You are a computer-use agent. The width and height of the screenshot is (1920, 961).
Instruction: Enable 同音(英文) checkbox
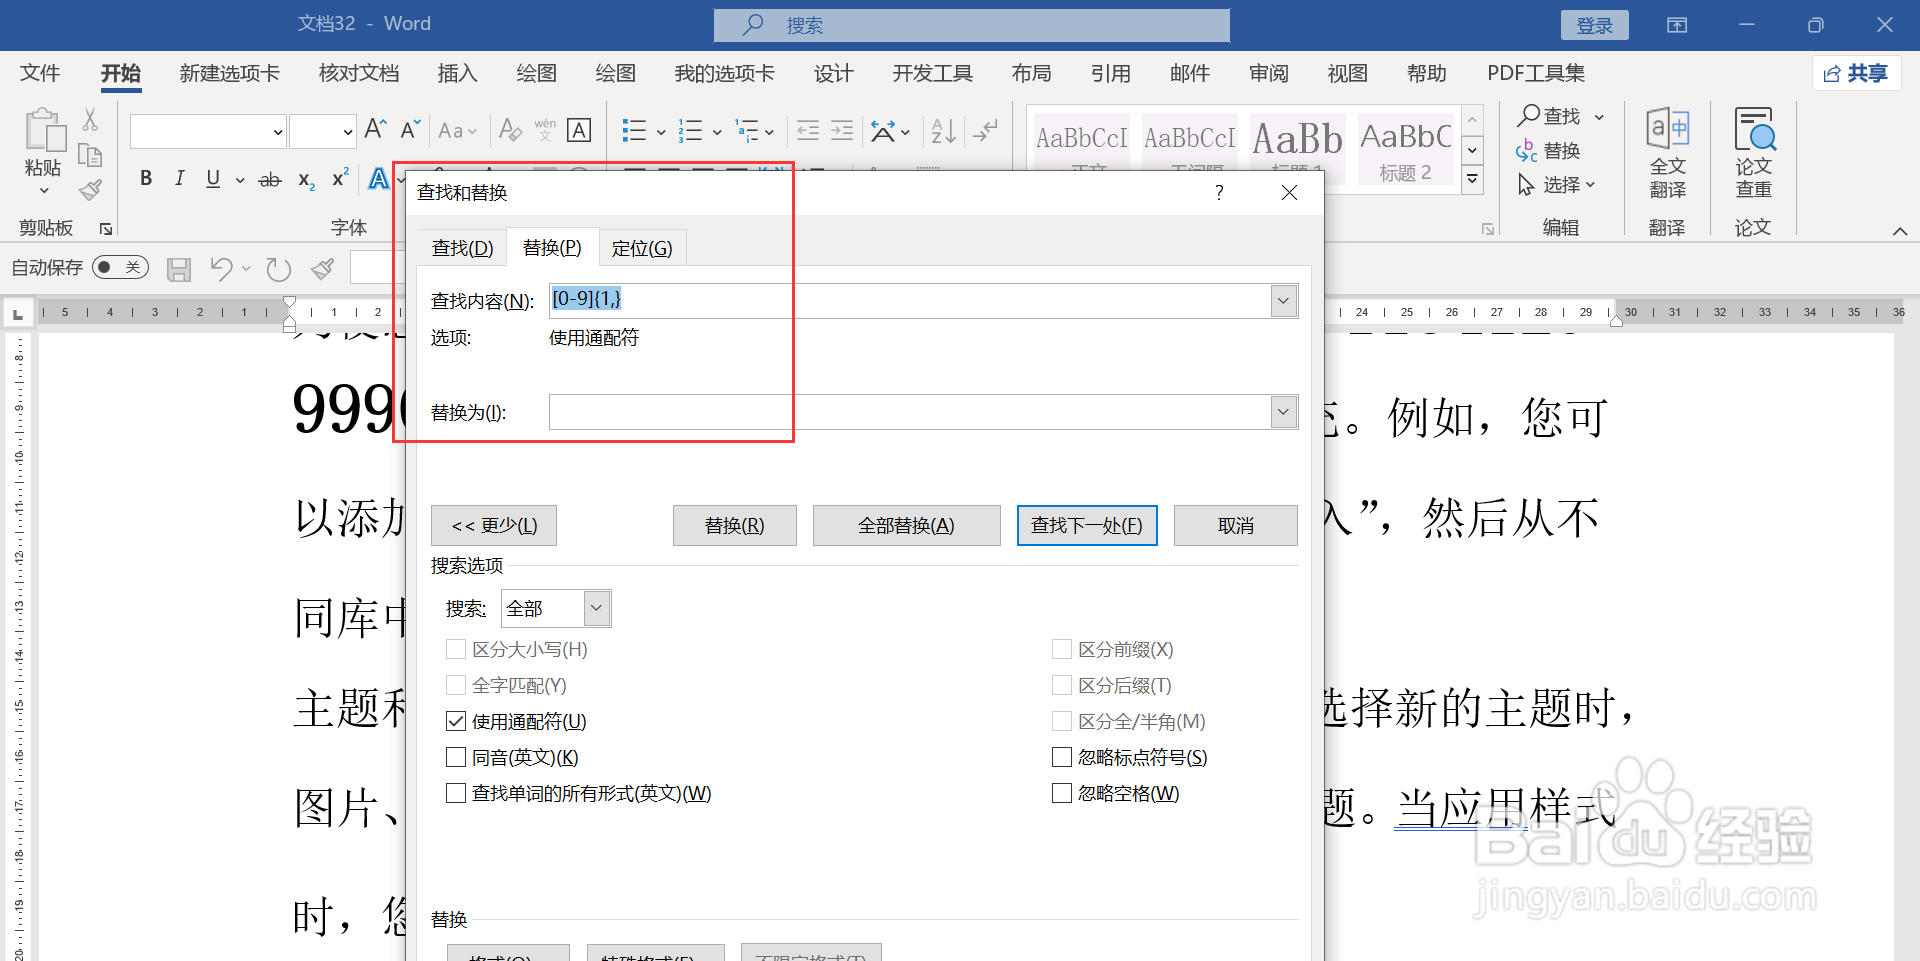pos(456,757)
